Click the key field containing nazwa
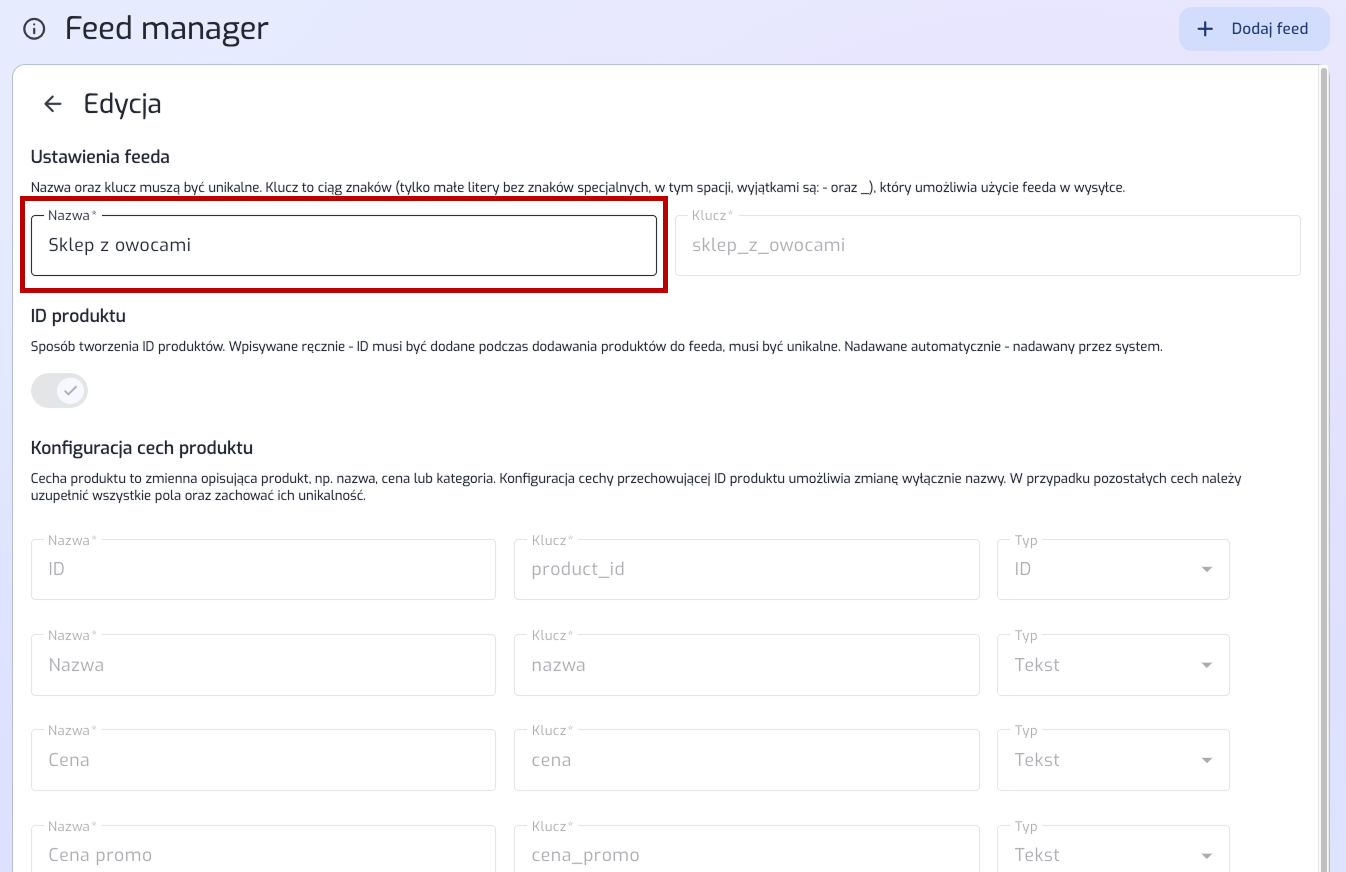 coord(746,665)
